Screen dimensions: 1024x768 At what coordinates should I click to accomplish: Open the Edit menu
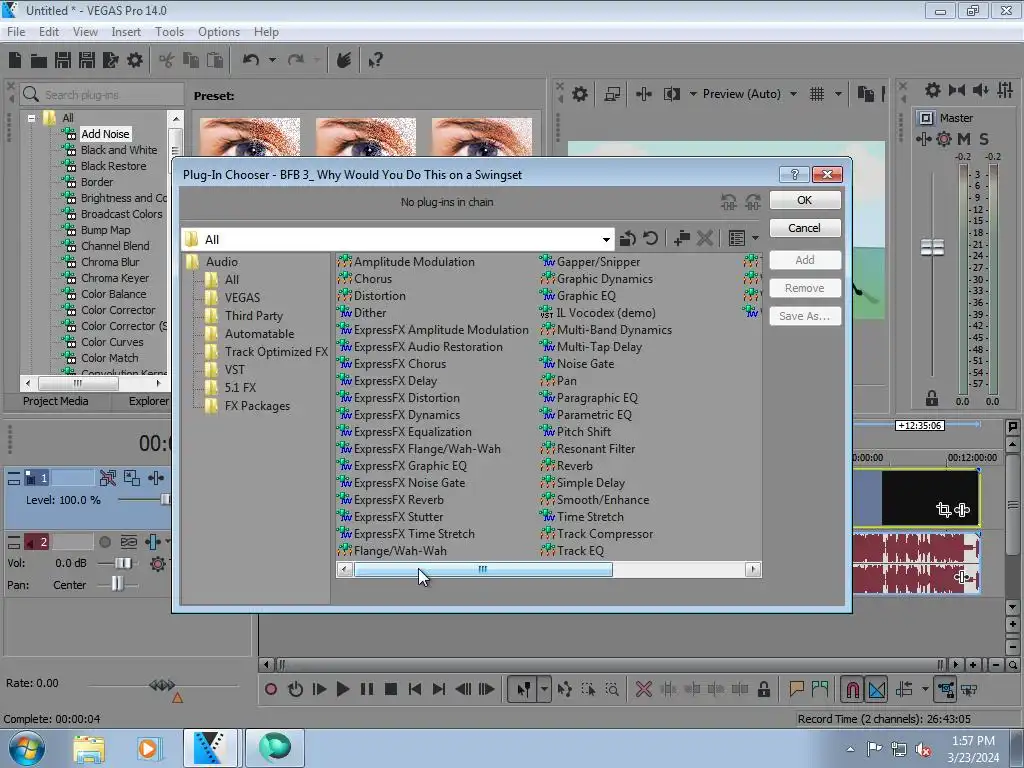pos(49,31)
